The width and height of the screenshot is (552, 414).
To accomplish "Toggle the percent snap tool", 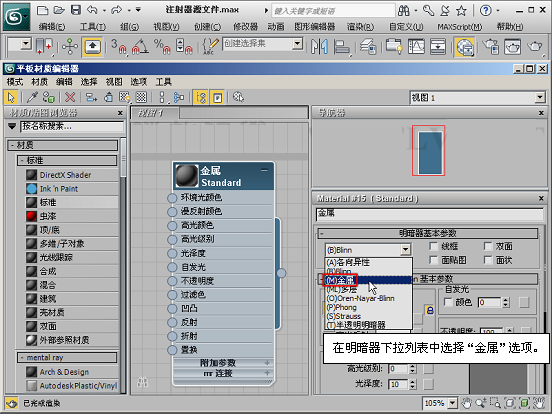I will click(162, 46).
